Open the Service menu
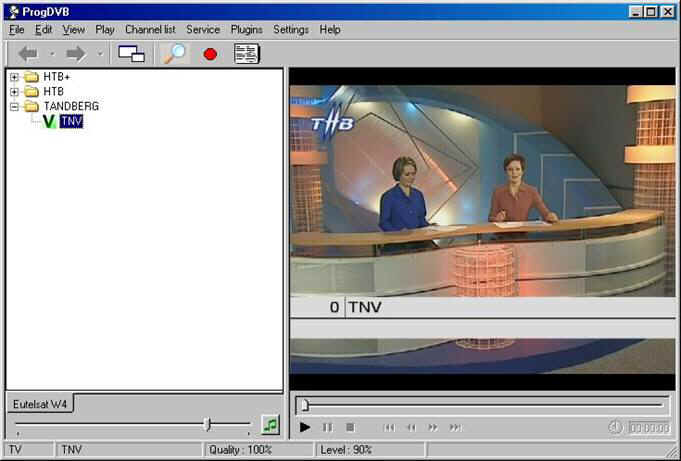Viewport: 681px width, 461px height. [203, 30]
